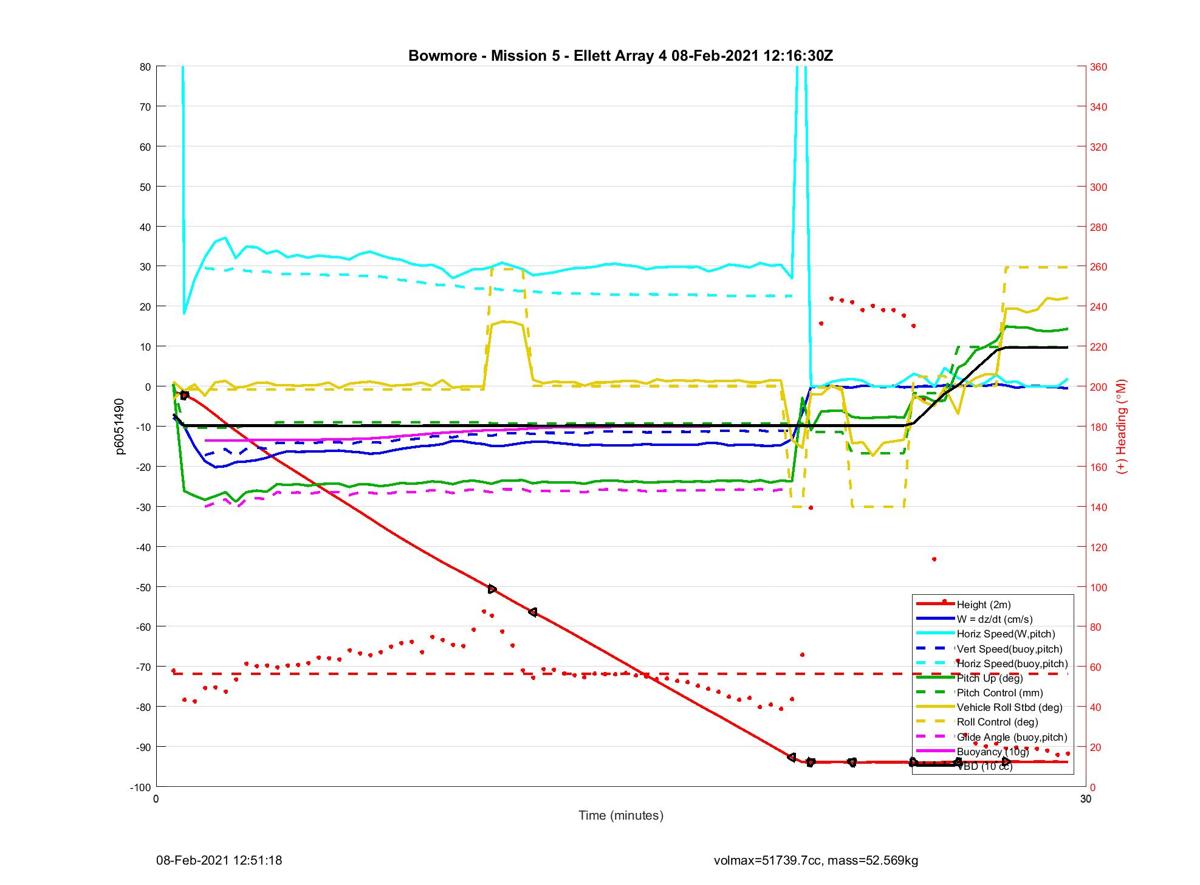The image size is (1200, 885).
Task: Click tick label '140' on Heading axis
Action: [x=1099, y=507]
